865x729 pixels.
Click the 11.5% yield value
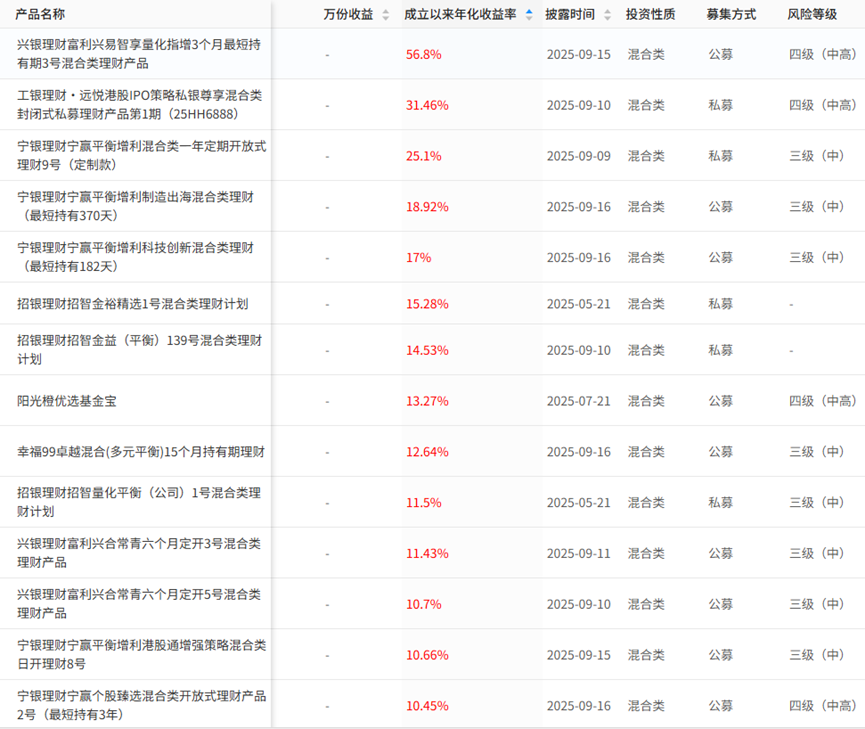point(424,502)
